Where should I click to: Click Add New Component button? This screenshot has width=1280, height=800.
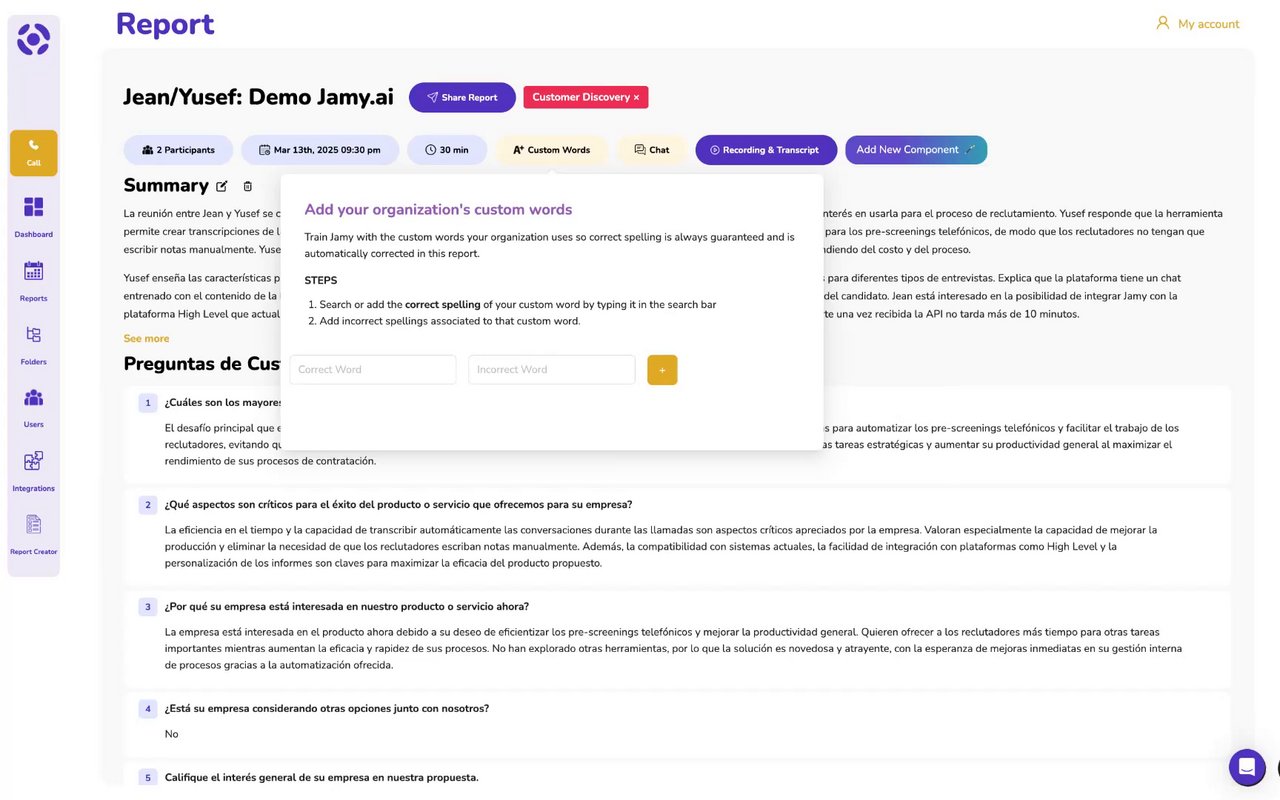pos(916,150)
